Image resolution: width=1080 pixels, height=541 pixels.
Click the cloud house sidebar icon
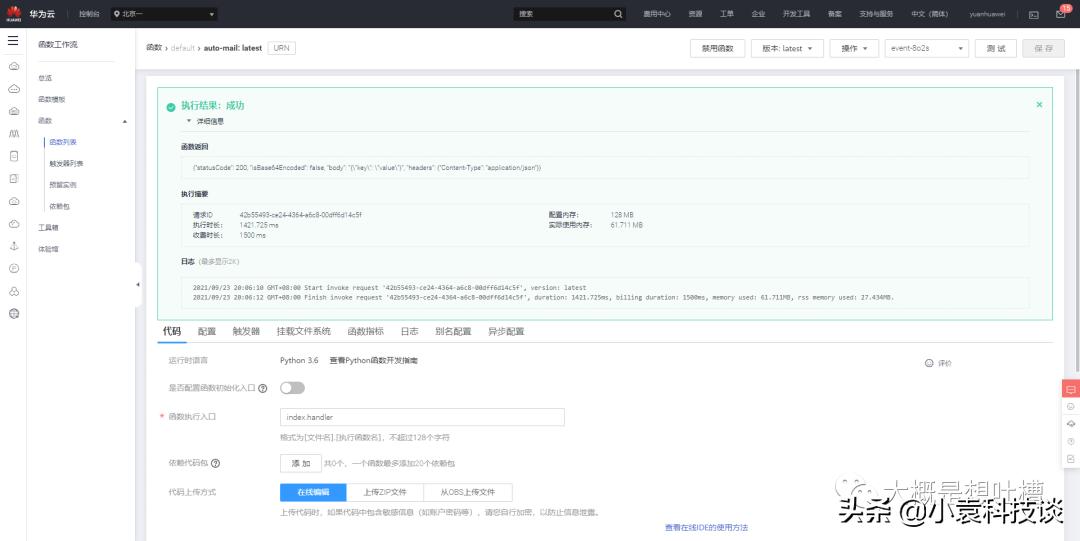[14, 111]
